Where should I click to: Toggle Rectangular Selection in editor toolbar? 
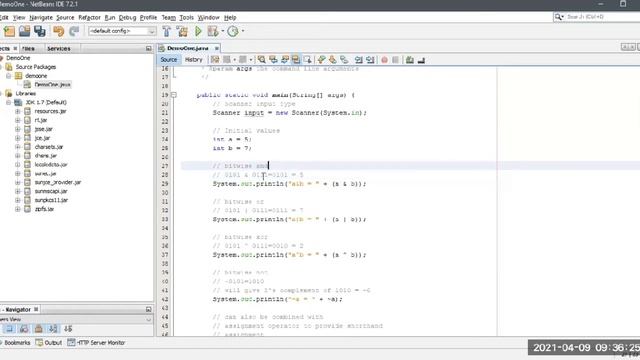point(307,60)
